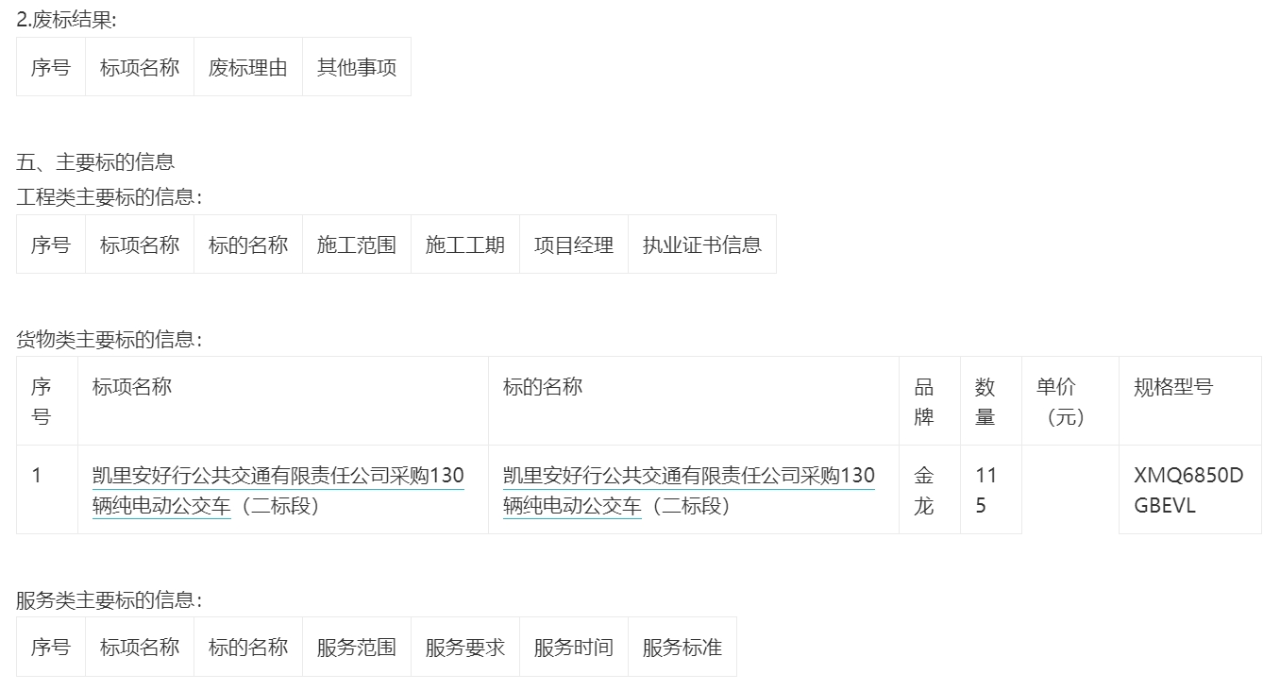Click 标项名称 header in the 废标结果 table
Image resolution: width=1280 pixels, height=685 pixels.
point(140,67)
